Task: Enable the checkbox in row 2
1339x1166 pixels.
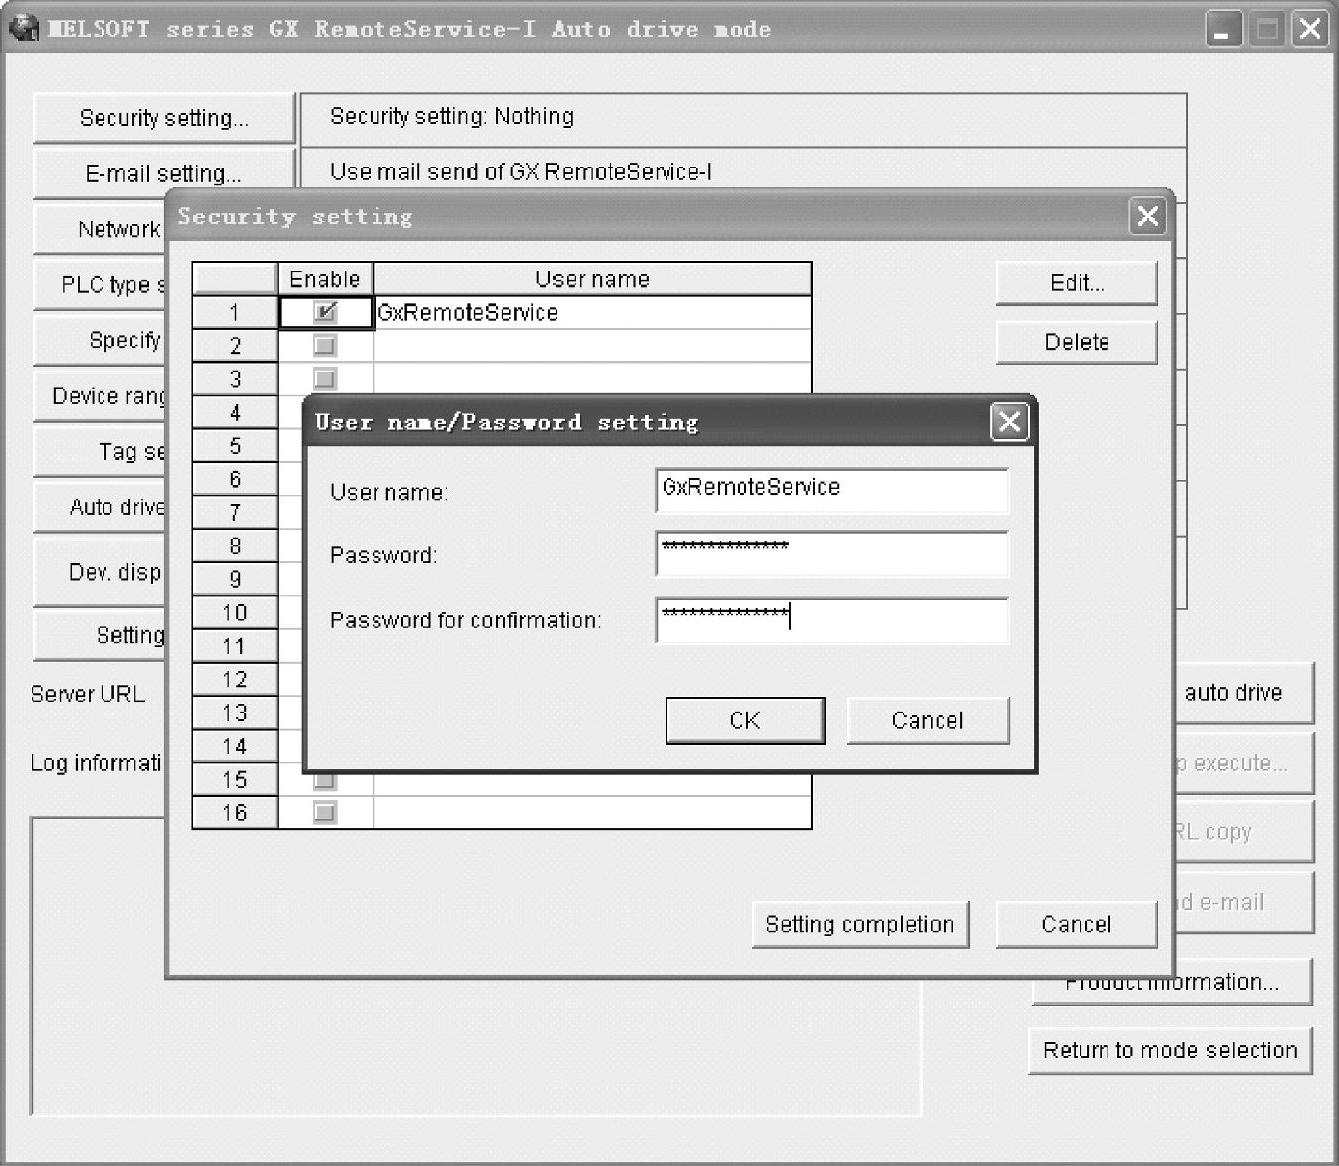Action: (325, 346)
